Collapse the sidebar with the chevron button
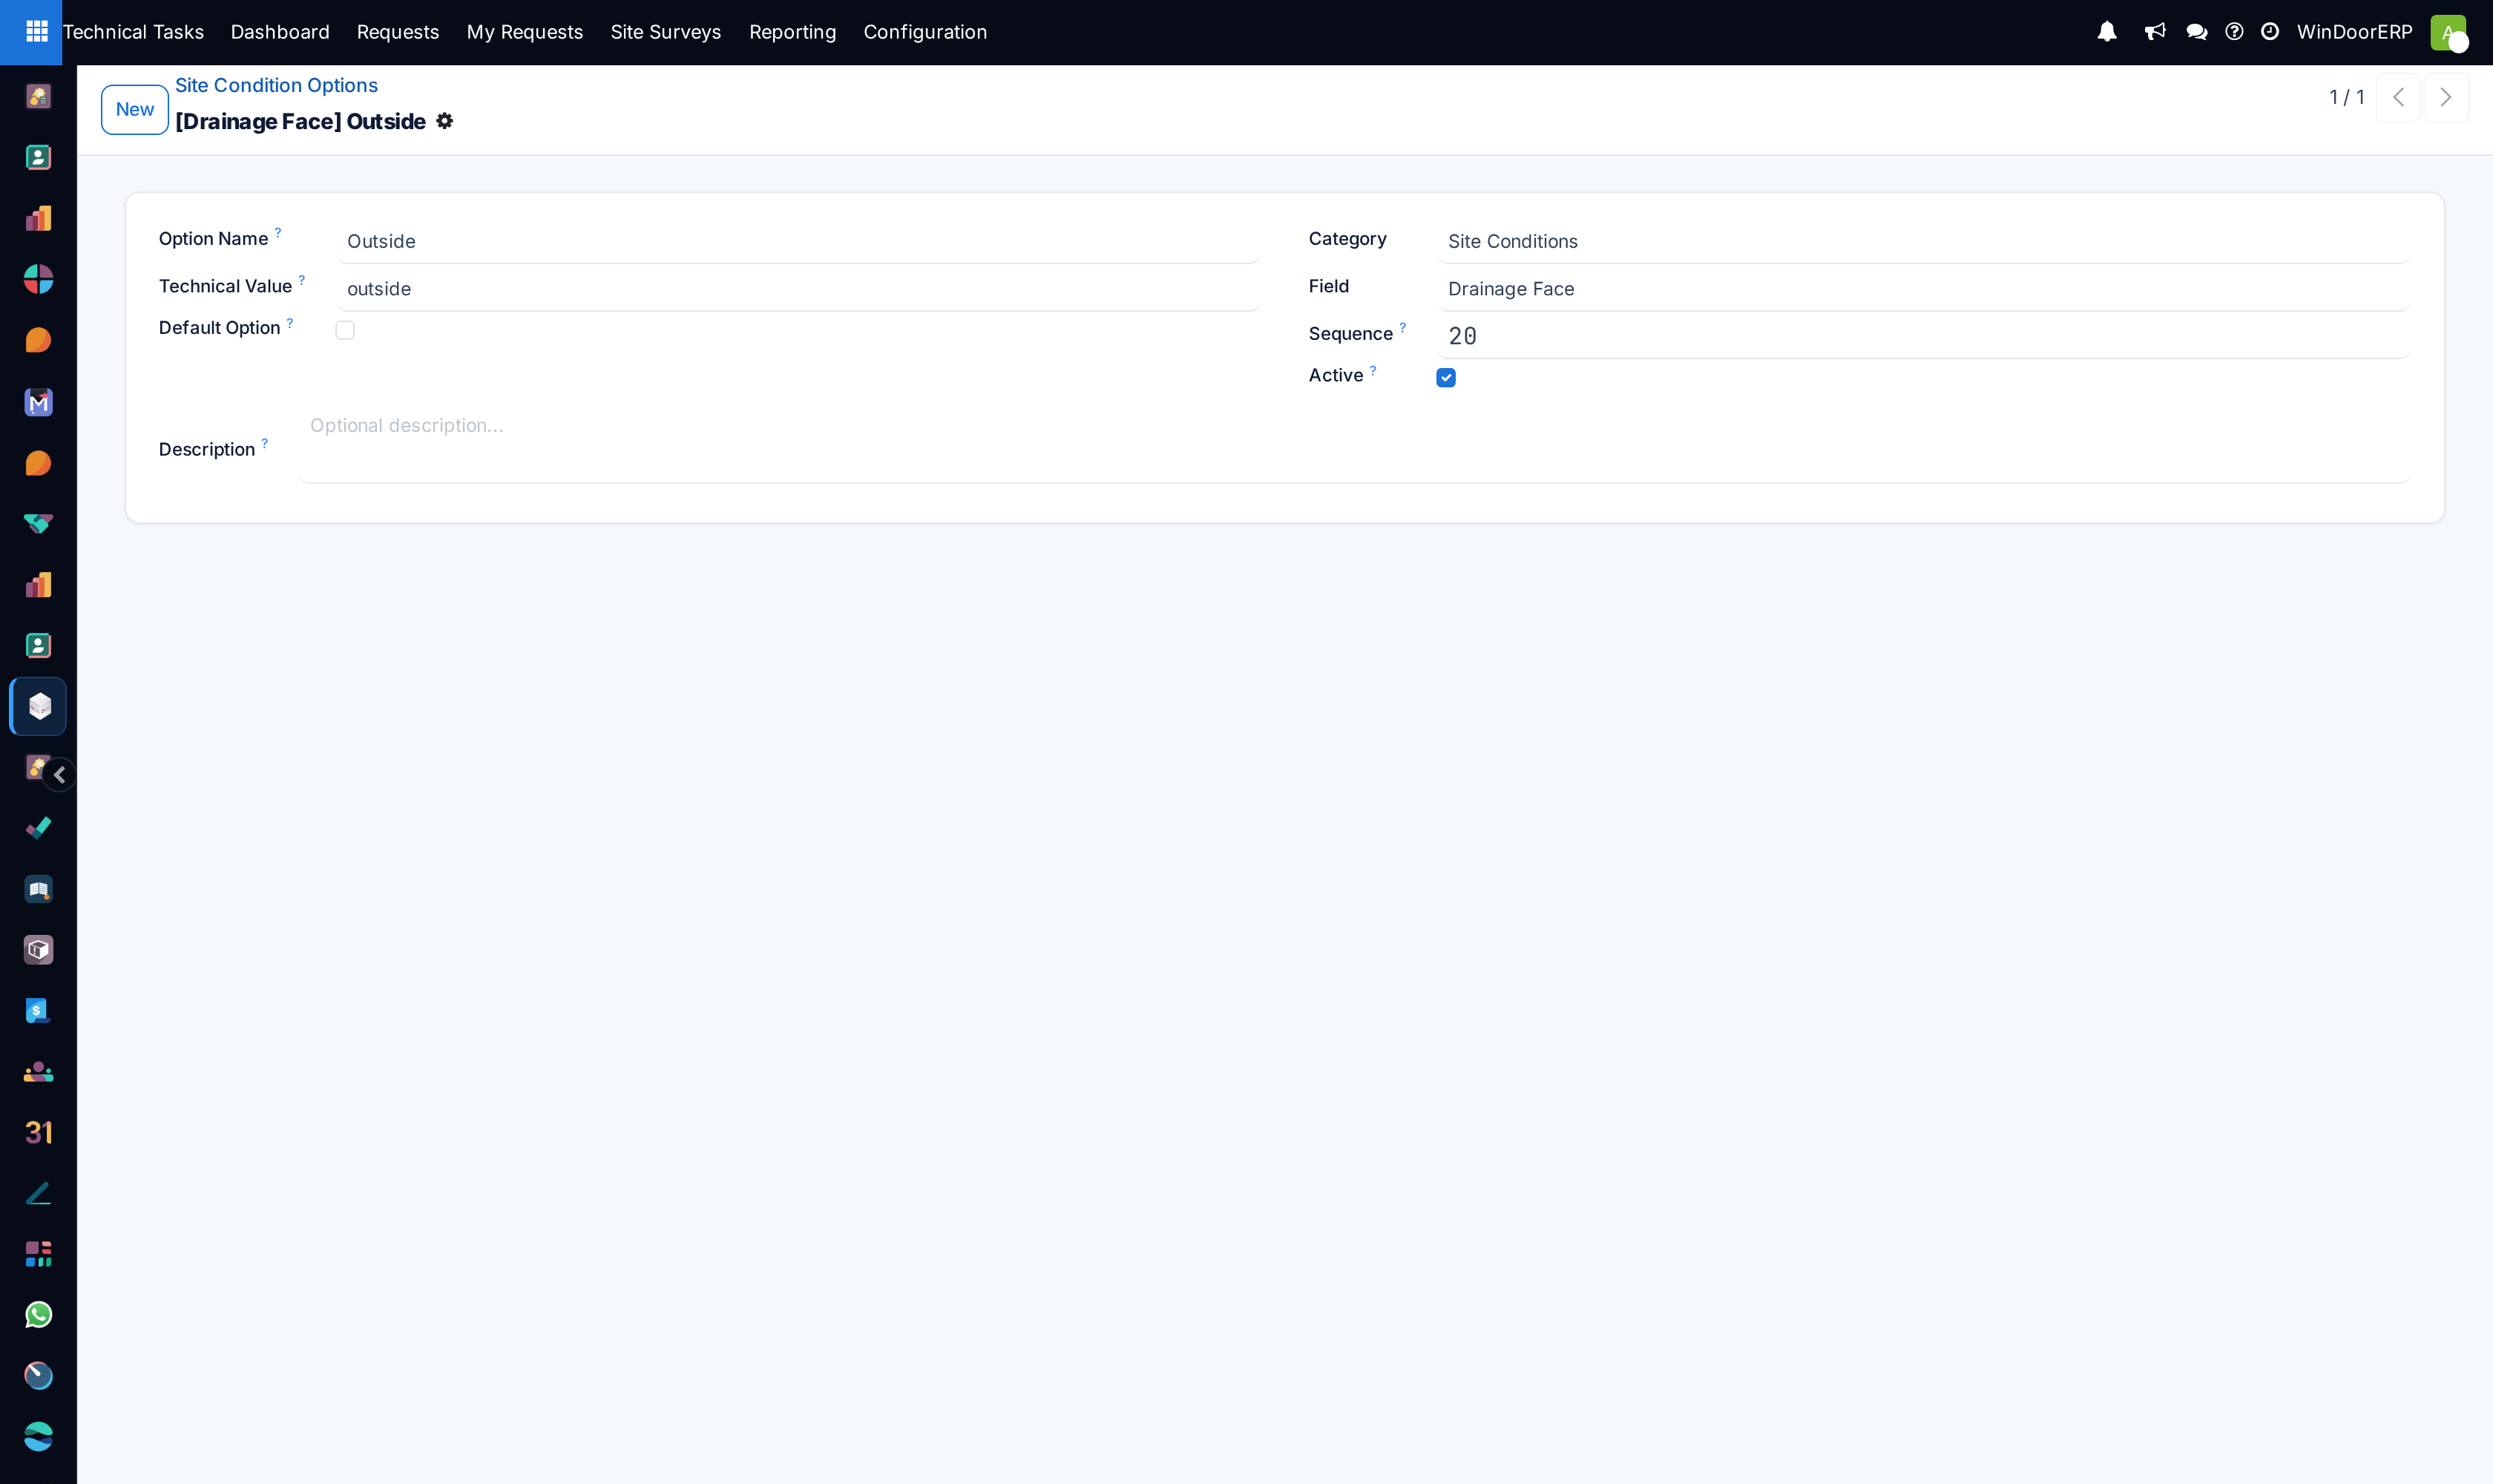Image resolution: width=2493 pixels, height=1484 pixels. pos(60,775)
